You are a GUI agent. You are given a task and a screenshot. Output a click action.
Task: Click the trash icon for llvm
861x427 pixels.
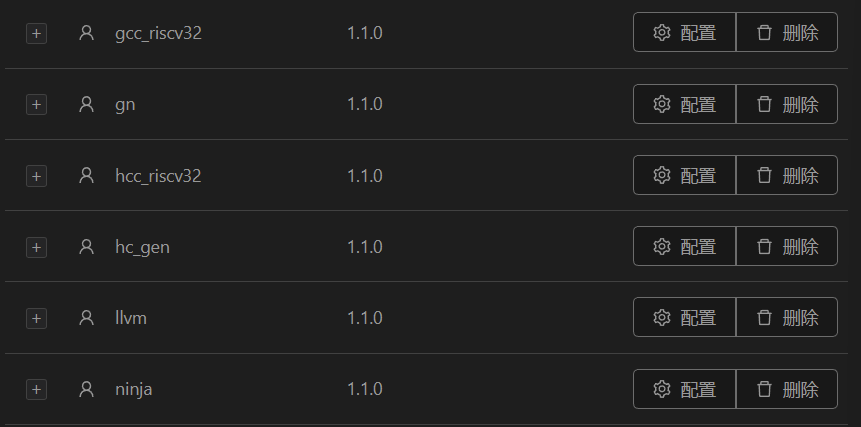coord(765,317)
